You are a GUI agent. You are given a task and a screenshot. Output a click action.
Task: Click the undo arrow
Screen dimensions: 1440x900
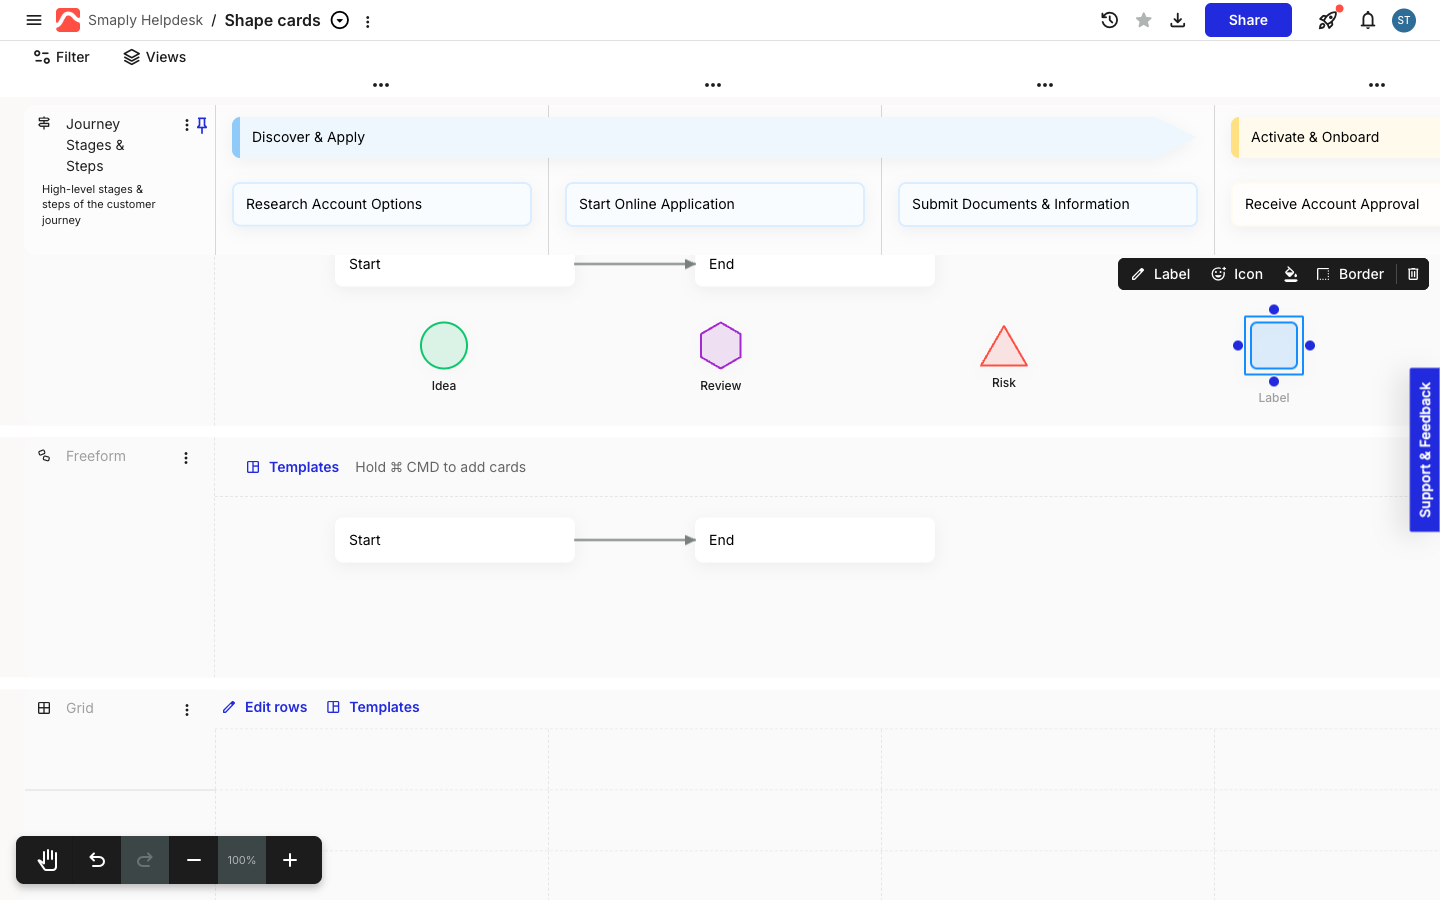tap(97, 860)
